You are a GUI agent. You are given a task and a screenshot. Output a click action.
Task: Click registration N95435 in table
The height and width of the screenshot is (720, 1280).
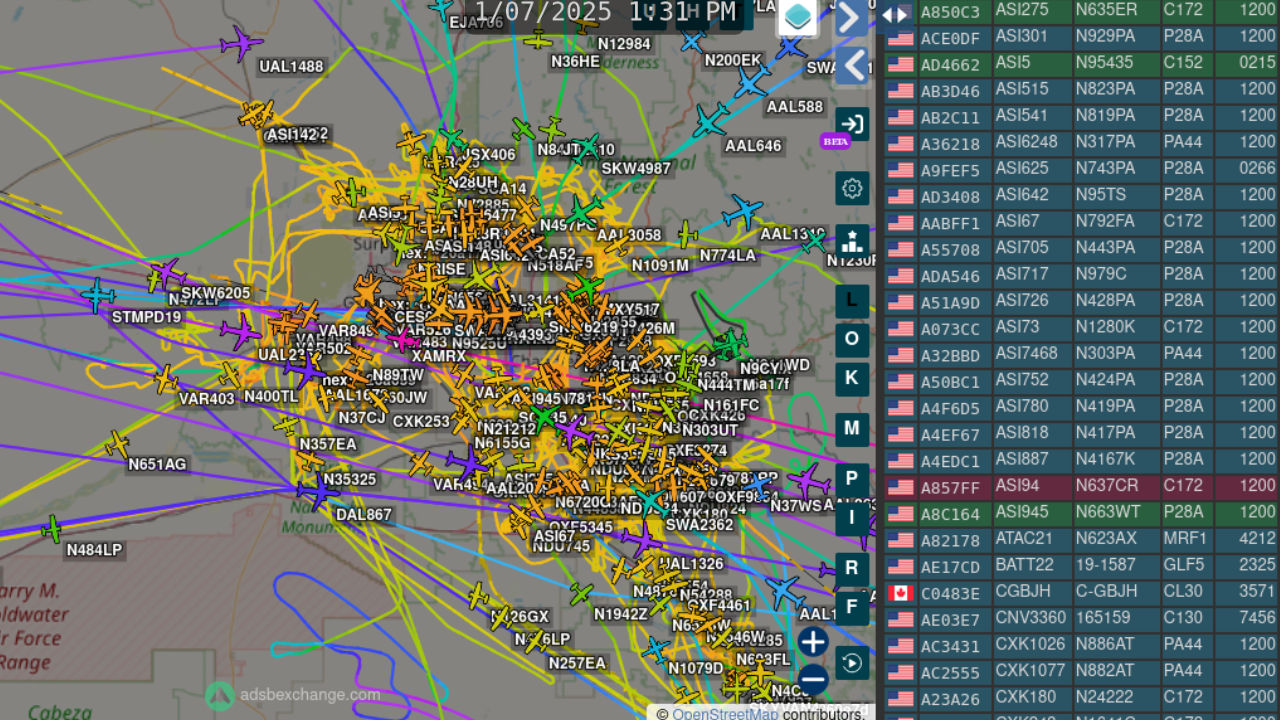pyautogui.click(x=1104, y=63)
